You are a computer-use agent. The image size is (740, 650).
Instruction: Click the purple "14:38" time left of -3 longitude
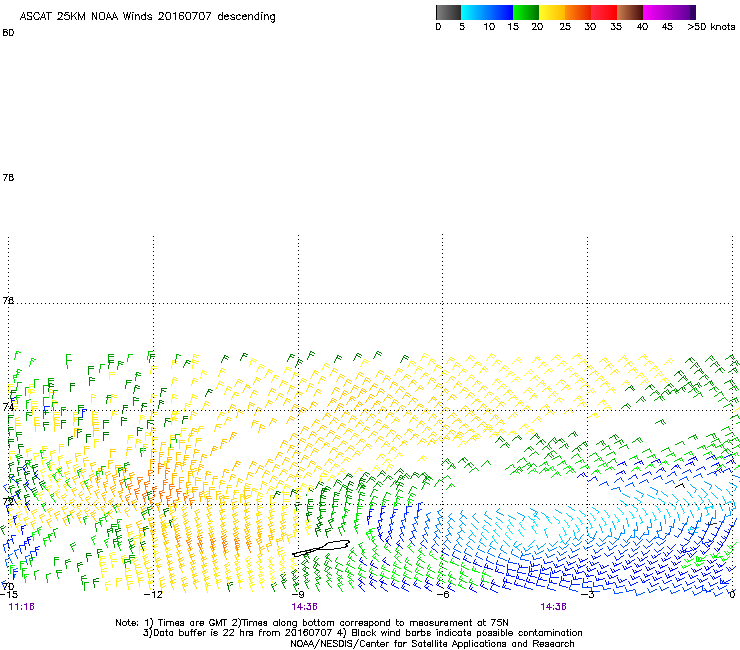click(x=554, y=607)
